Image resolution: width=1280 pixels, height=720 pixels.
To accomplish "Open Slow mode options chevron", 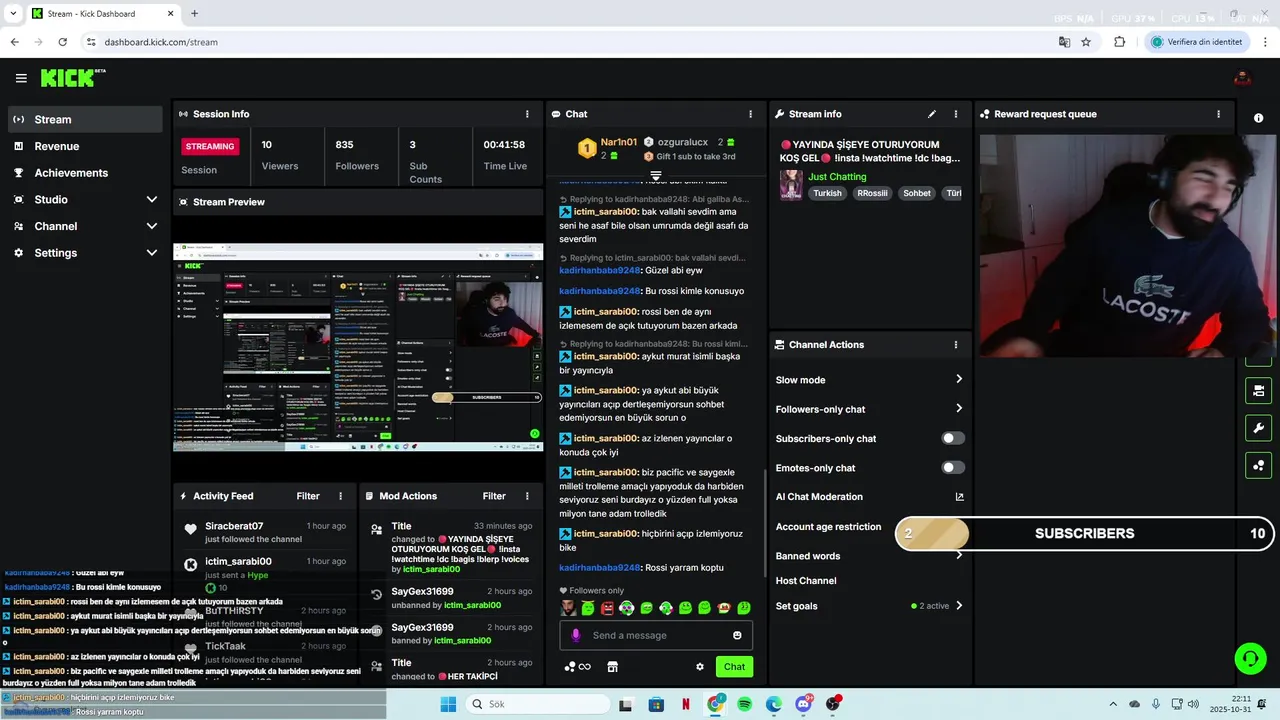I will [958, 379].
